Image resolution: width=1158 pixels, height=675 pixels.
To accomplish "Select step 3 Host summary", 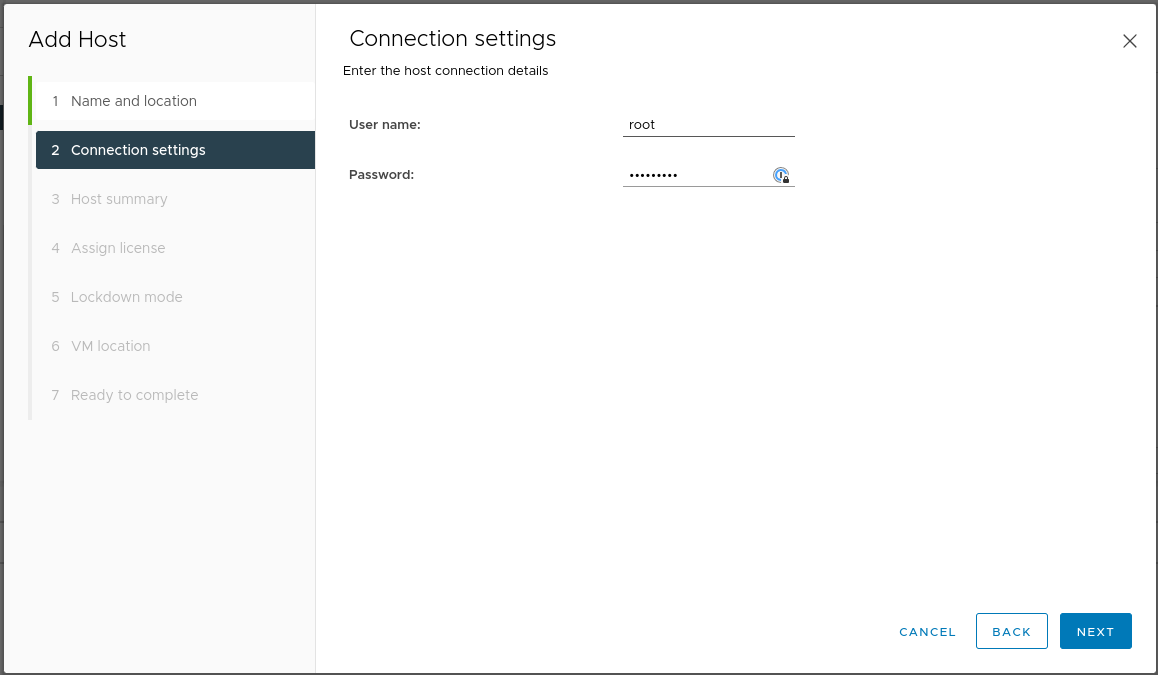I will tap(119, 199).
